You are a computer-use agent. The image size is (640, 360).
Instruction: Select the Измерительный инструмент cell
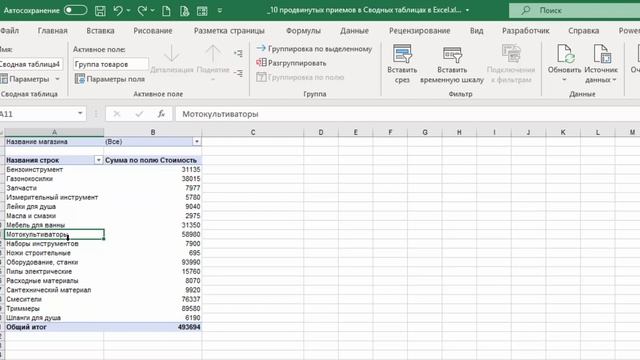coord(54,197)
